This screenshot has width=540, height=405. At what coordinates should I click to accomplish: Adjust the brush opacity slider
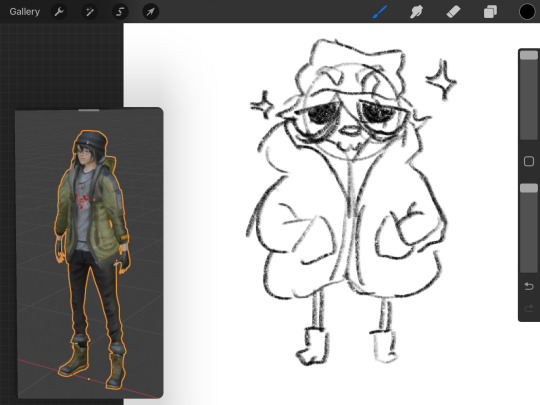point(529,228)
